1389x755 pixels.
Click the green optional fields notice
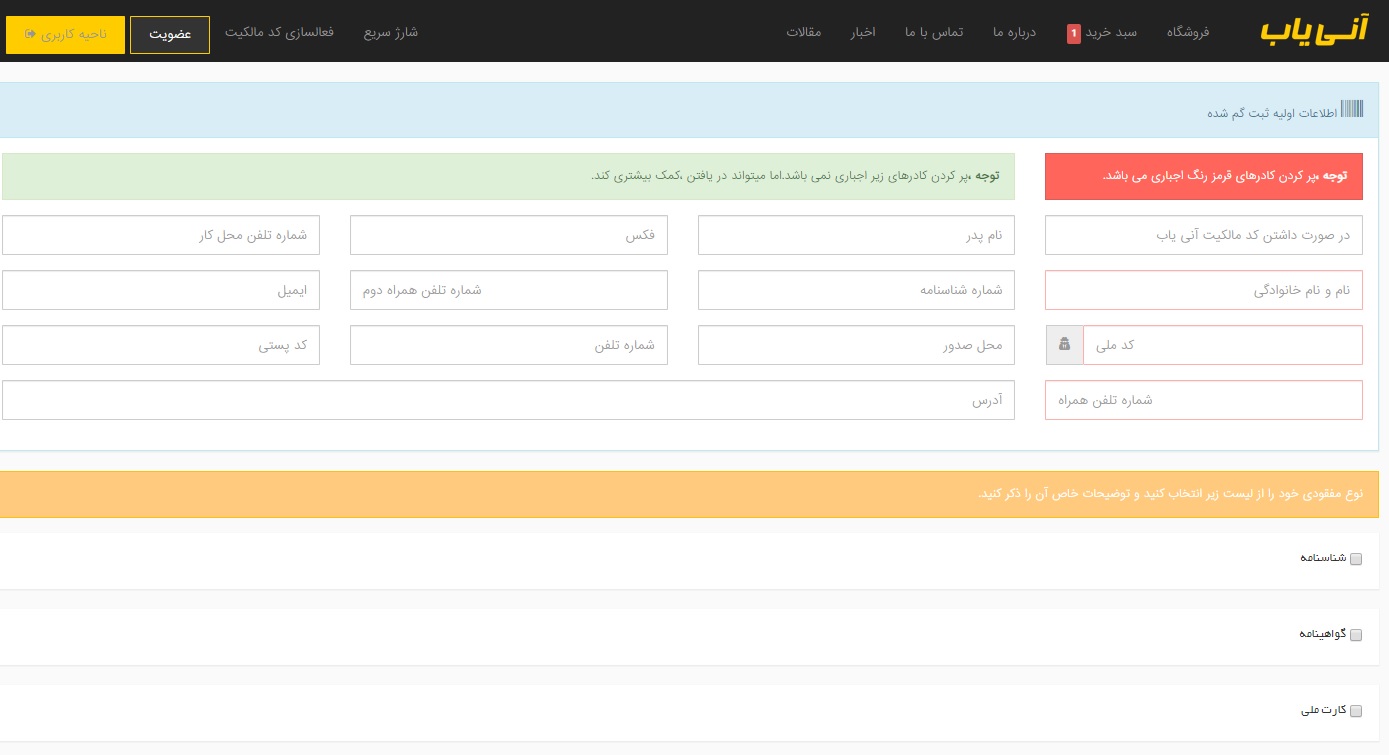pos(508,176)
